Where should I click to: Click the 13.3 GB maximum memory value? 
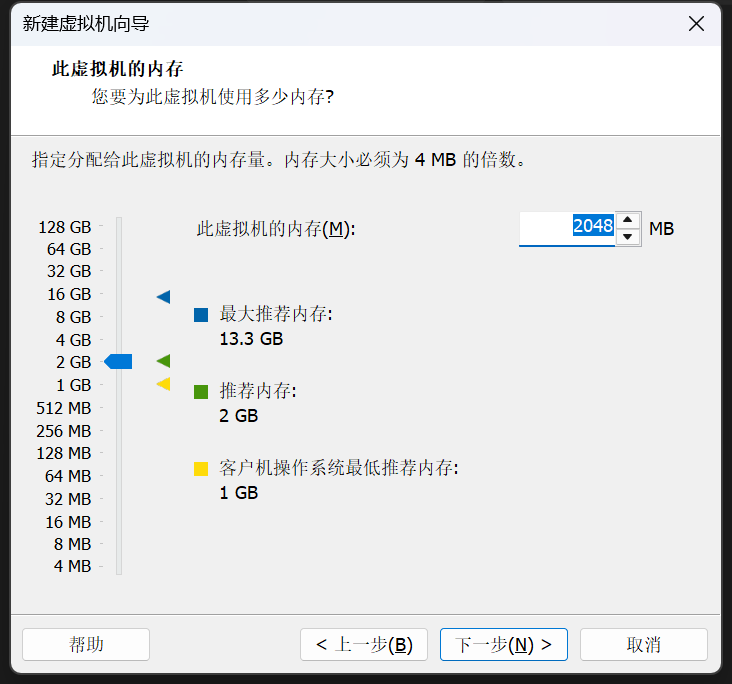[251, 339]
